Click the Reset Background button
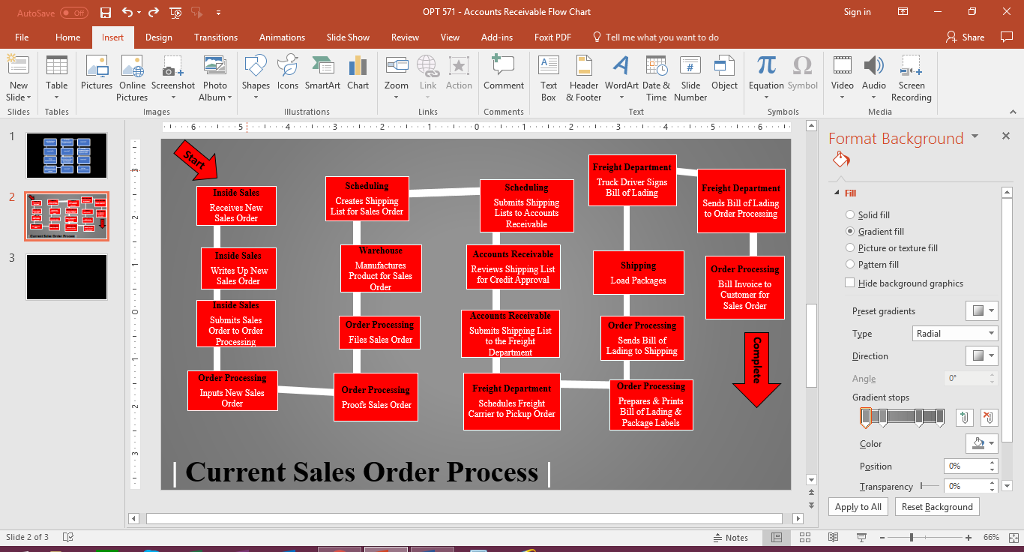 [936, 507]
